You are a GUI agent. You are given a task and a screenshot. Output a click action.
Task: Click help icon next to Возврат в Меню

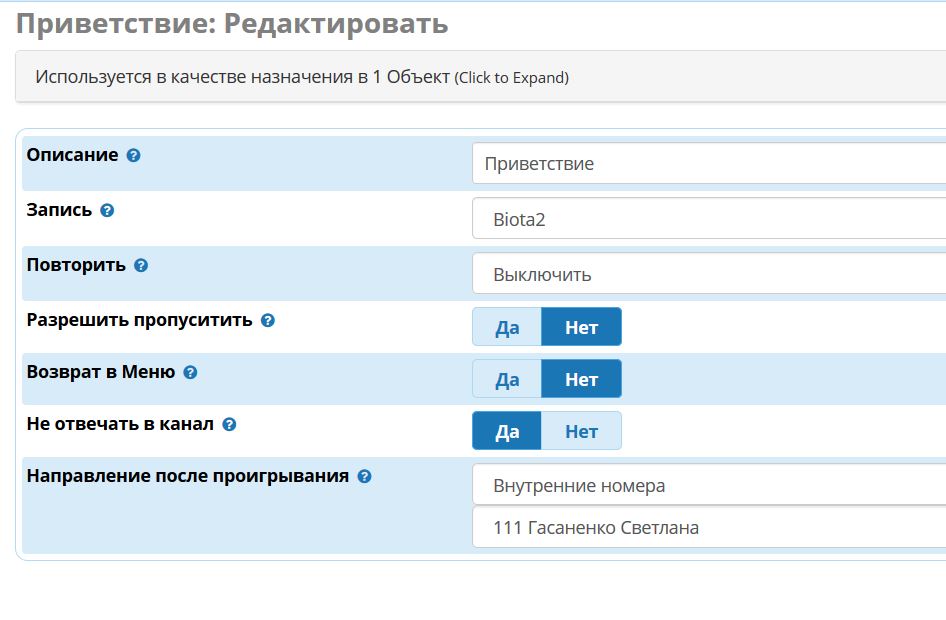point(191,372)
